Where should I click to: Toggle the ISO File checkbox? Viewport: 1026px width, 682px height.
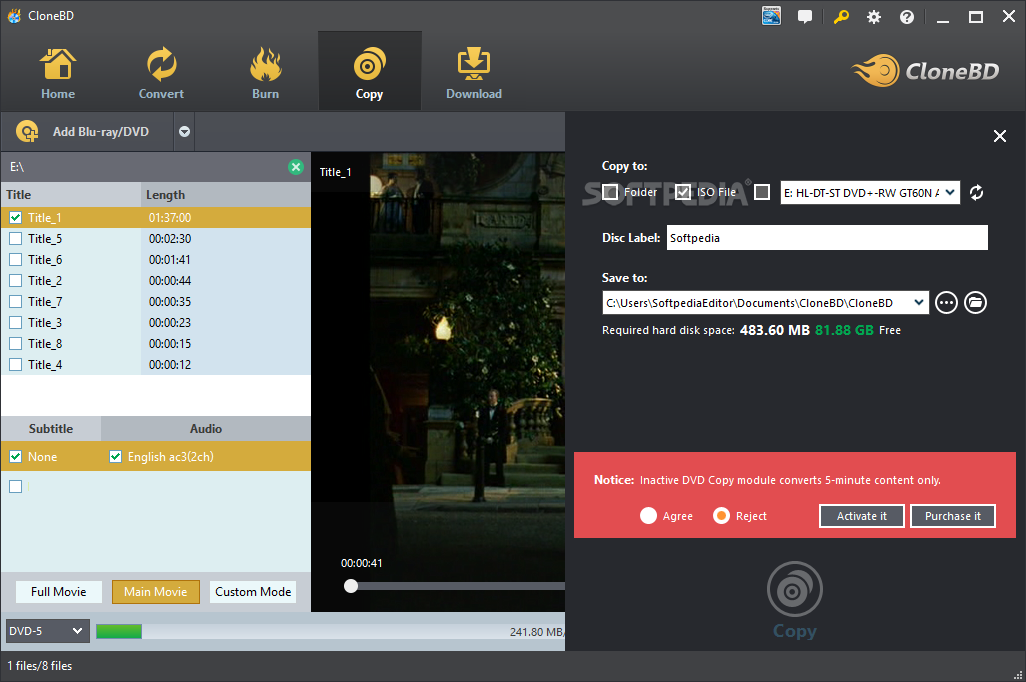[x=683, y=192]
